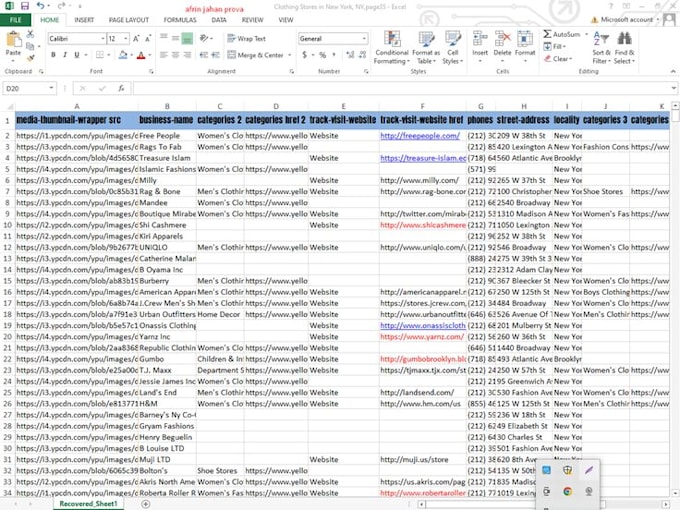The height and width of the screenshot is (510, 680).
Task: Toggle Wrap Text
Action: (x=246, y=39)
